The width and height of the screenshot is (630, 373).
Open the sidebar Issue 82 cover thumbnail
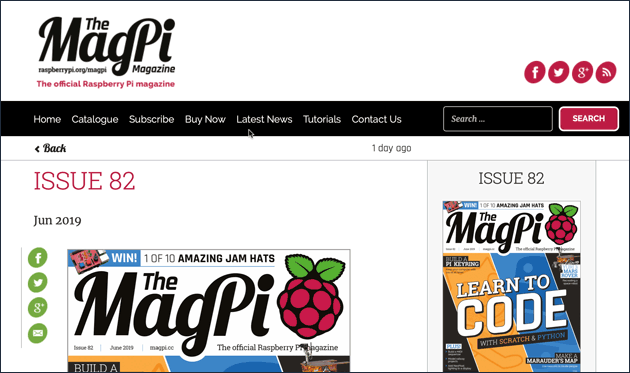click(511, 286)
